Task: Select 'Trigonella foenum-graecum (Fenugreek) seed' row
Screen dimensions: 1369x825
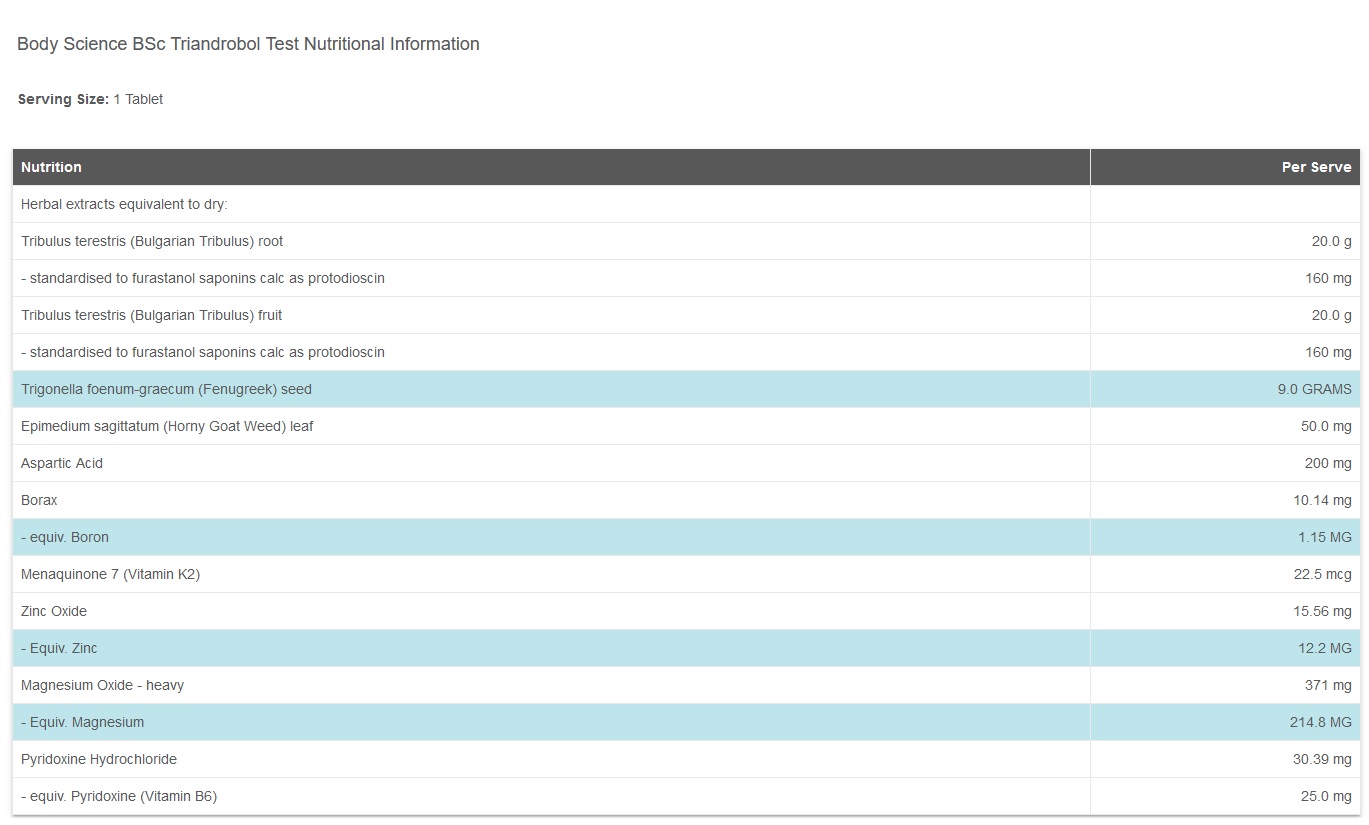Action: point(686,389)
